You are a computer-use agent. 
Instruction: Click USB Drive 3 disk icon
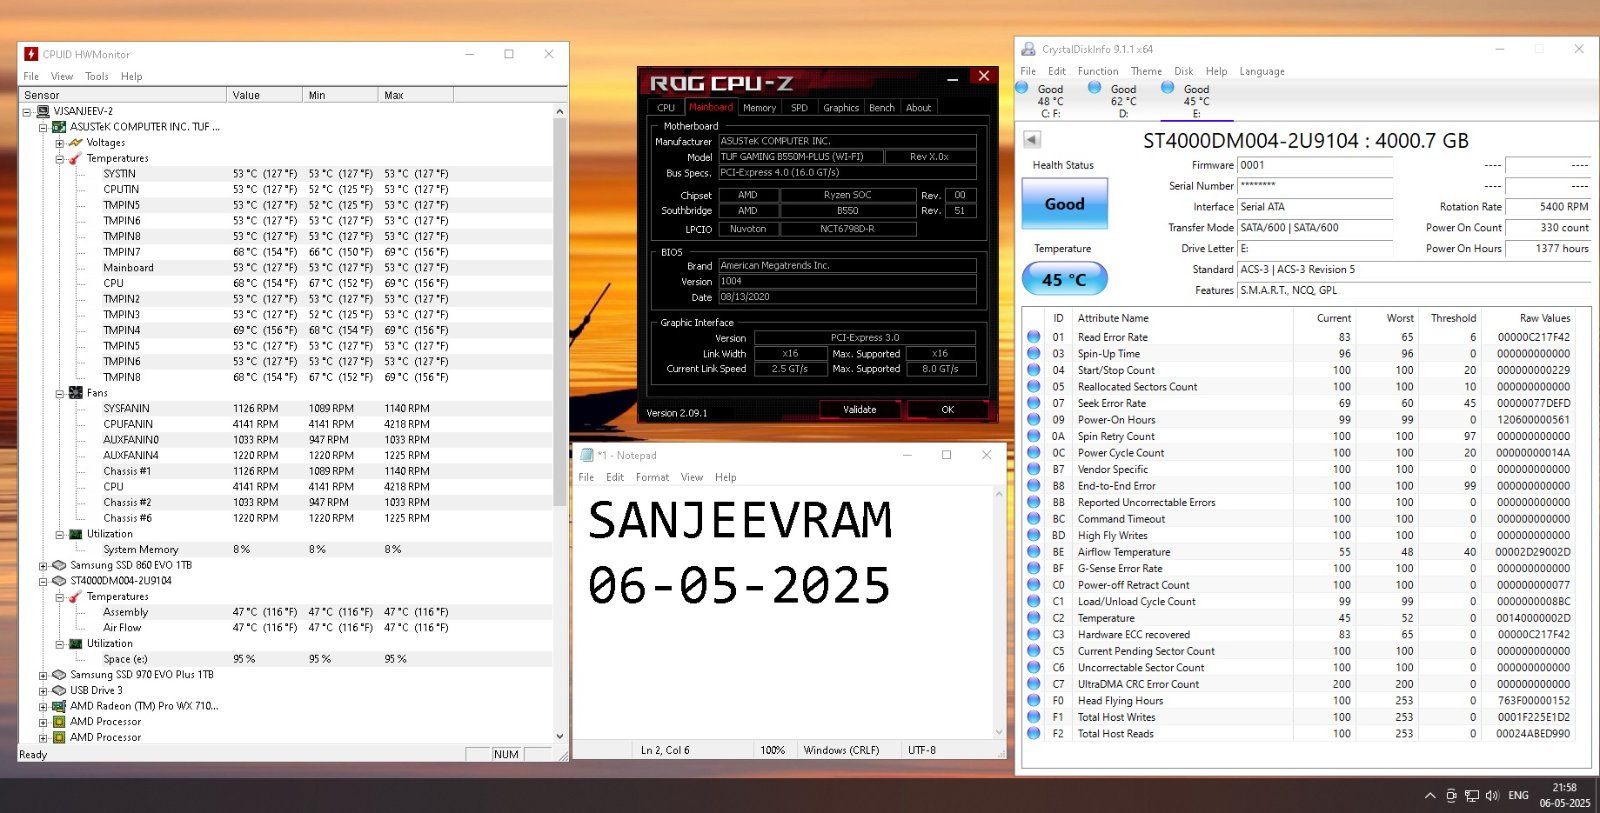pos(59,690)
